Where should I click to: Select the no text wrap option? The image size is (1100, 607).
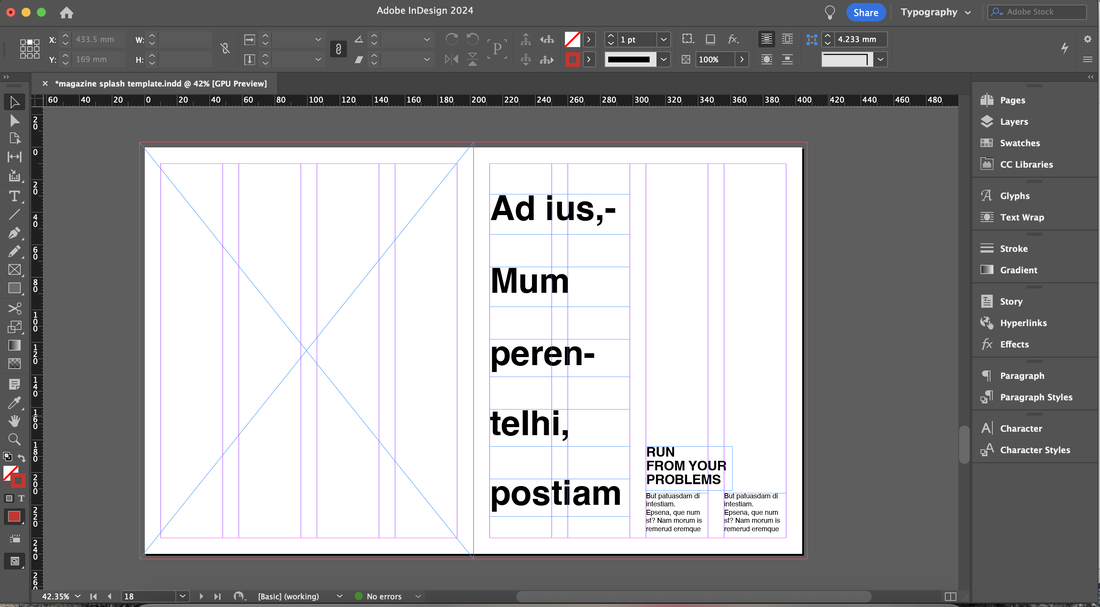pyautogui.click(x=767, y=39)
